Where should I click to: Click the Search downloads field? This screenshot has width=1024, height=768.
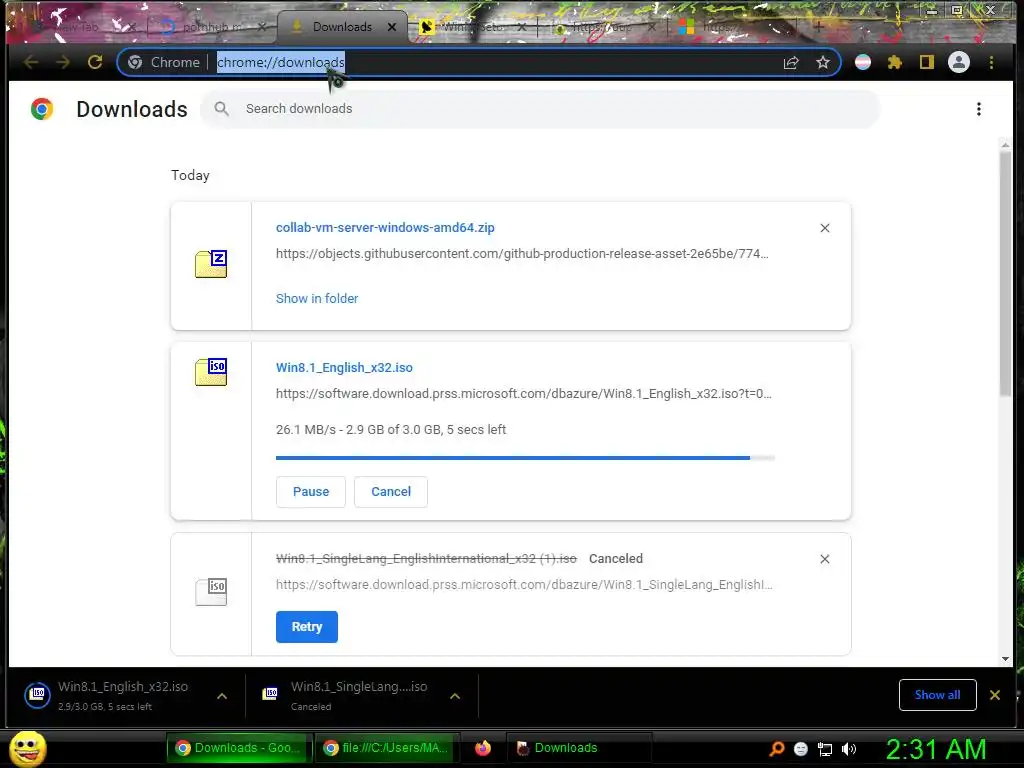click(x=541, y=108)
